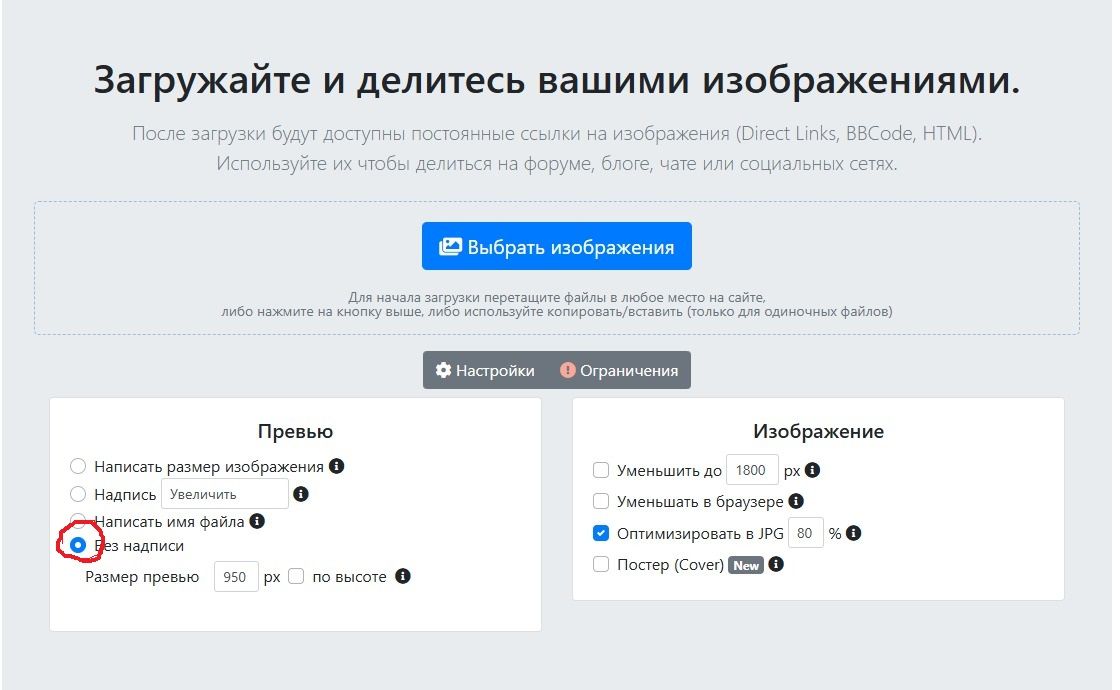Click the JPG quality field showing 80
Image resolution: width=1120 pixels, height=690 pixels.
click(805, 534)
